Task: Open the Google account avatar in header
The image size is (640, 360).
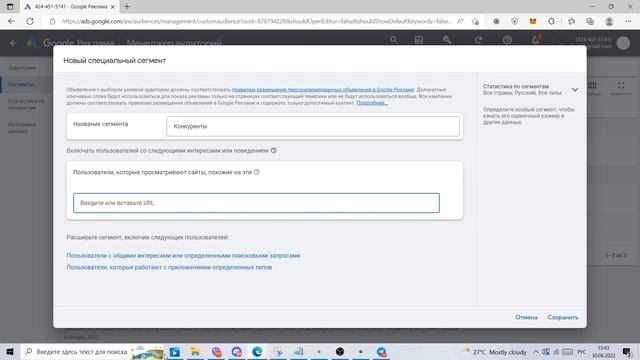Action: [623, 43]
